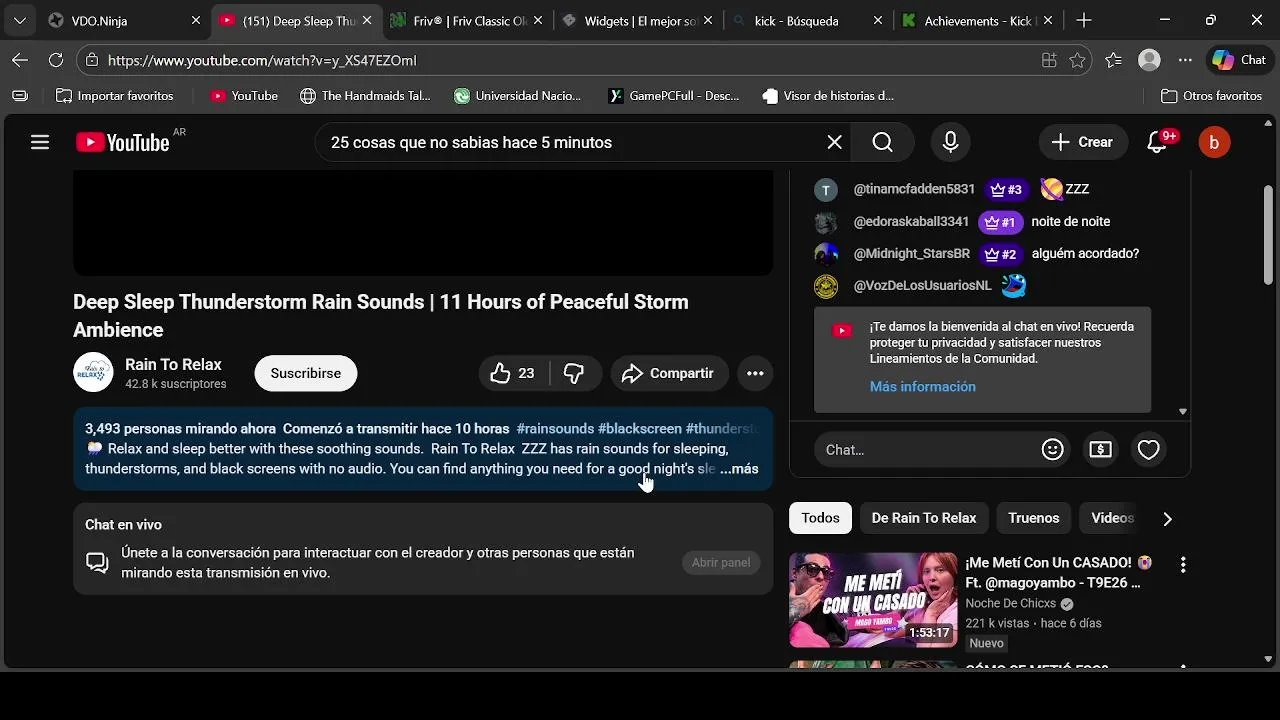Reload the page
Viewport: 1280px width, 720px height.
click(x=56, y=60)
